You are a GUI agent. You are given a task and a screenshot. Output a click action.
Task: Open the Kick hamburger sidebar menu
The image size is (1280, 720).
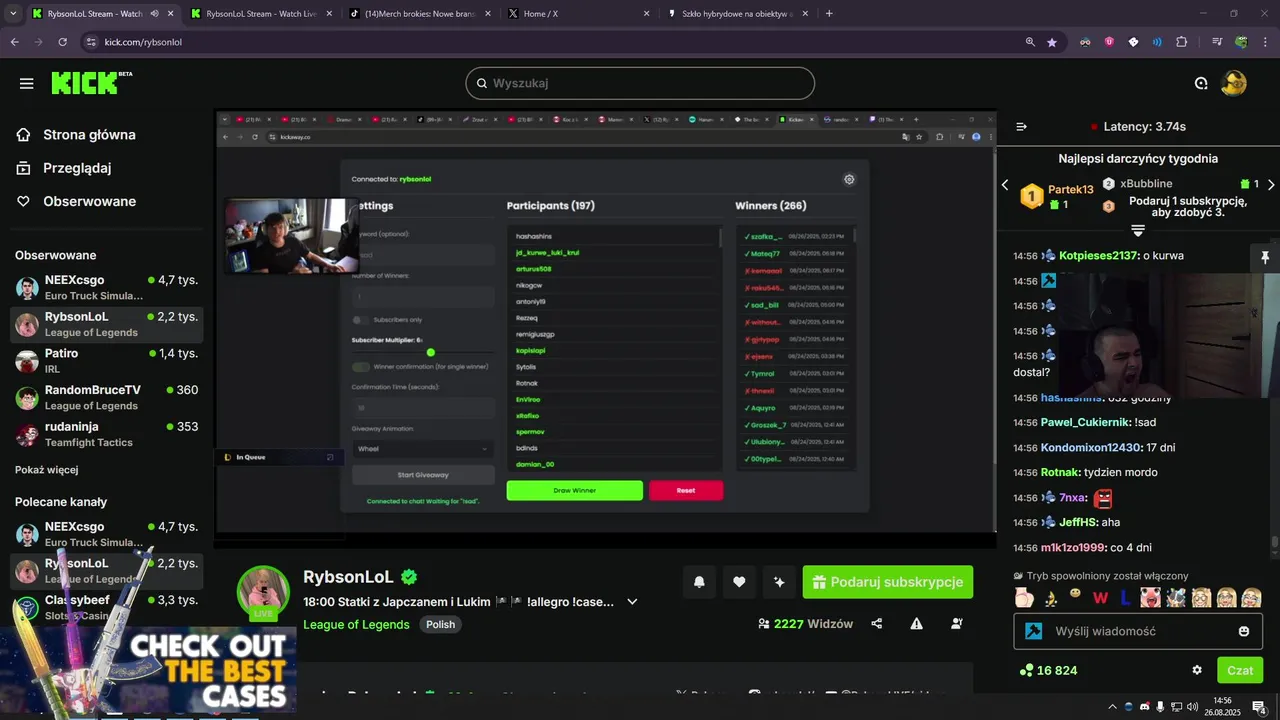pyautogui.click(x=27, y=84)
